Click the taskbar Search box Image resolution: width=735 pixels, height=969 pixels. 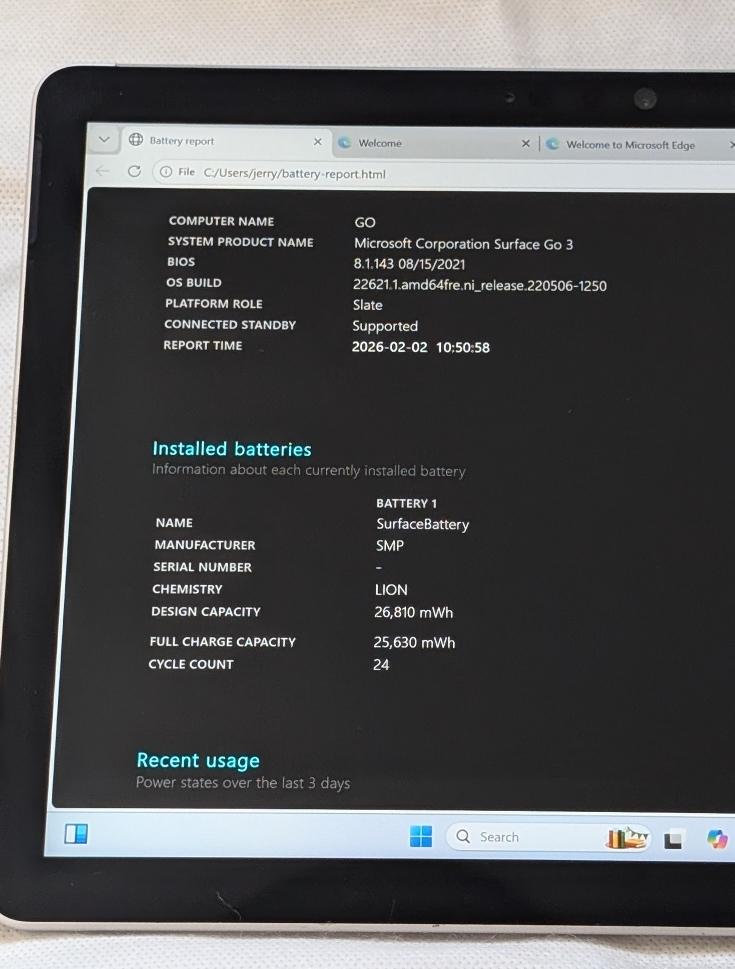[x=548, y=837]
